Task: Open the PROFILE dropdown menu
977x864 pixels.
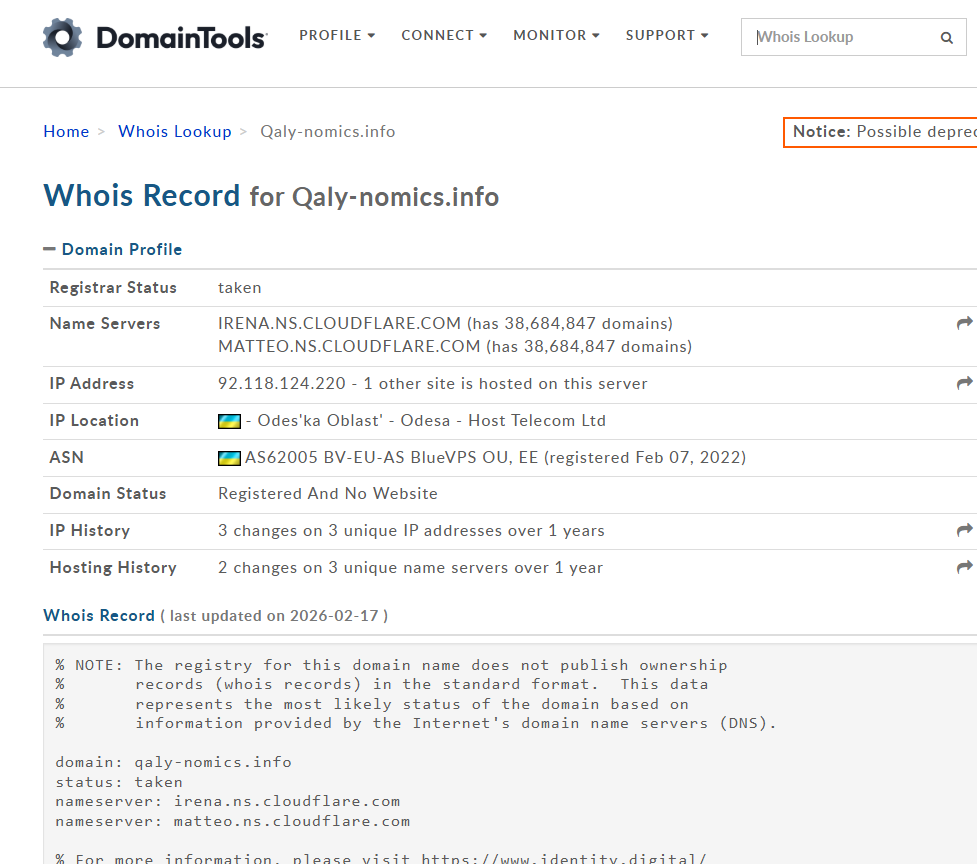Action: pyautogui.click(x=337, y=35)
